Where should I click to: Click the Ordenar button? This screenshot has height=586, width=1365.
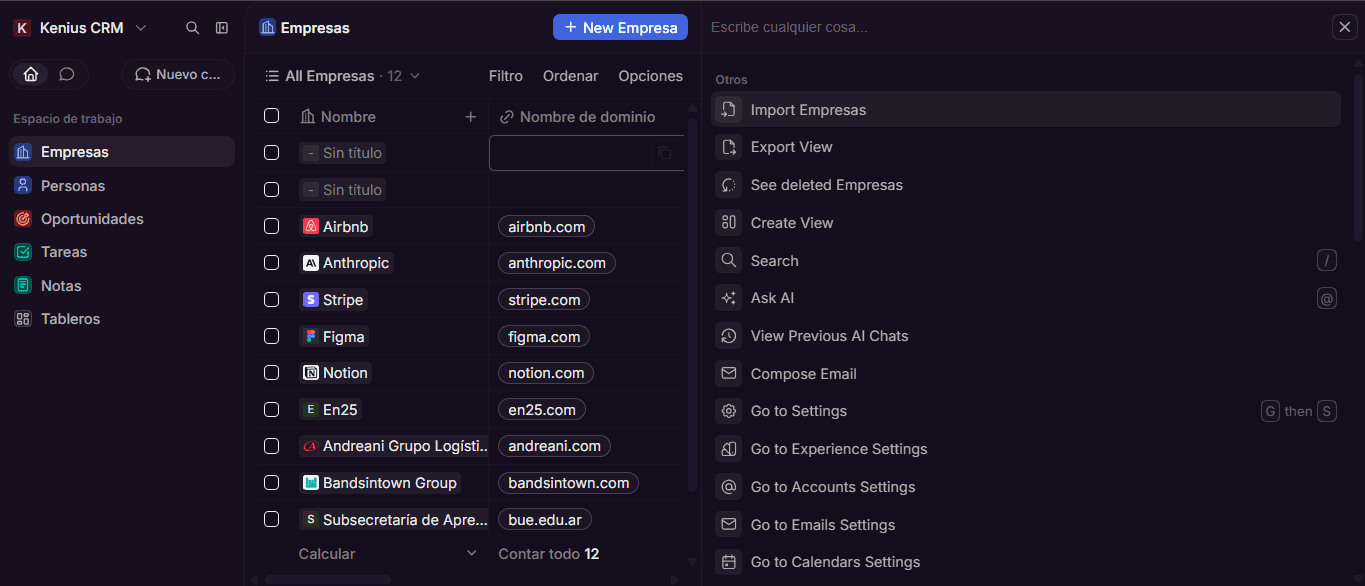pyautogui.click(x=570, y=76)
